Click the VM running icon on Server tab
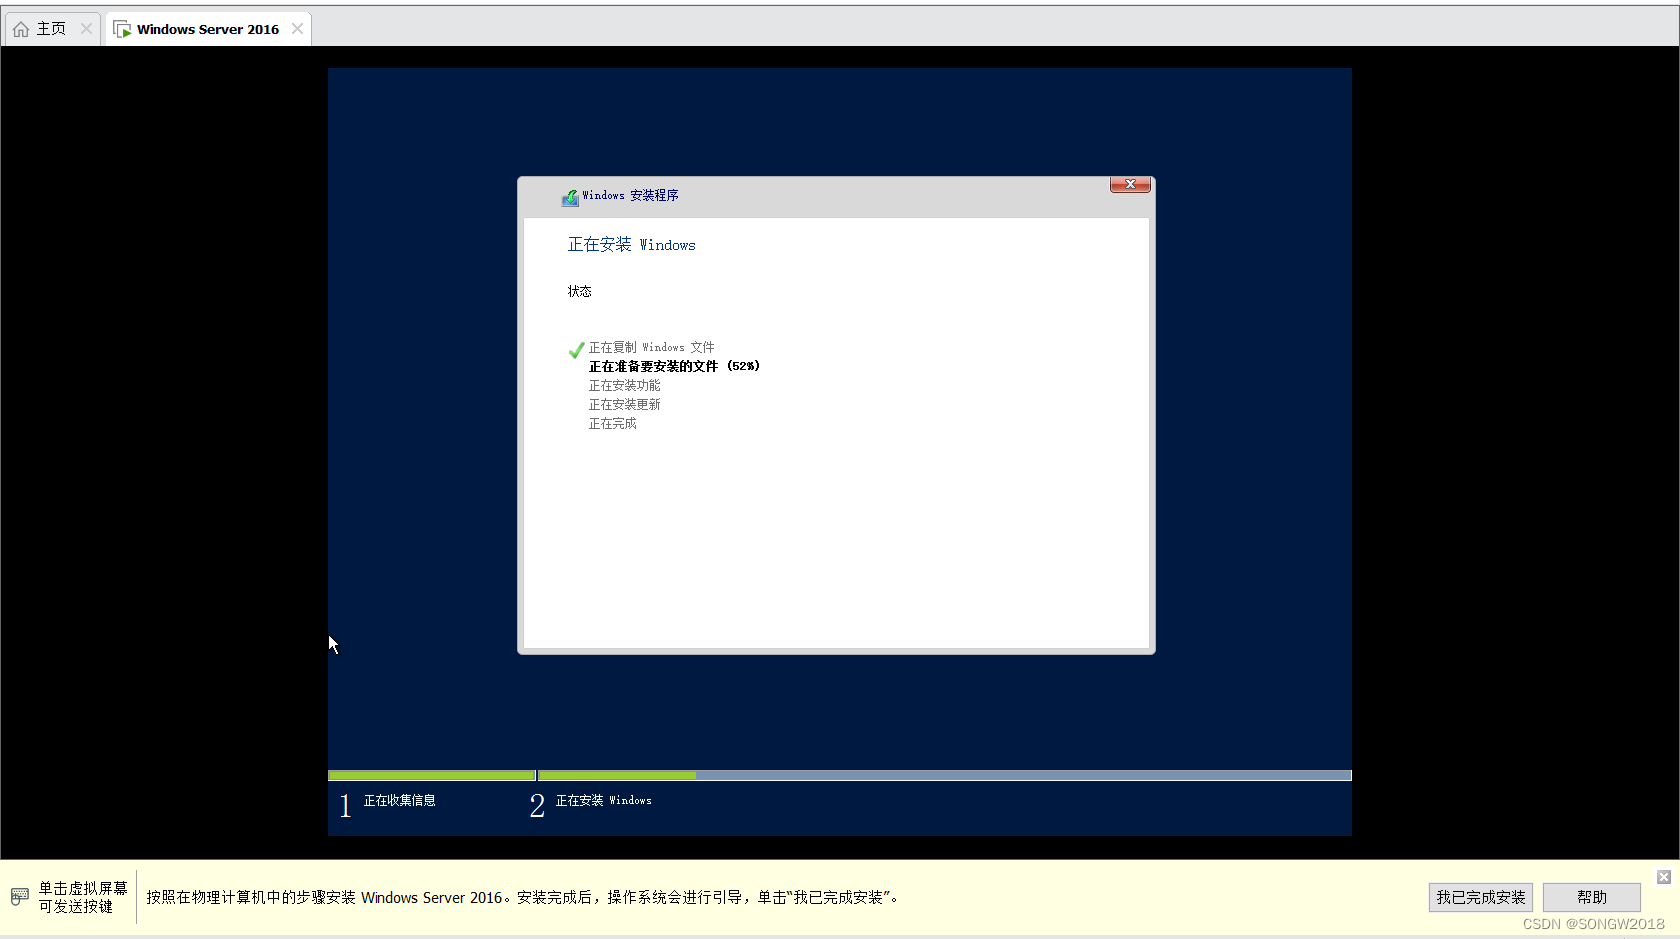This screenshot has width=1680, height=939. coord(122,29)
